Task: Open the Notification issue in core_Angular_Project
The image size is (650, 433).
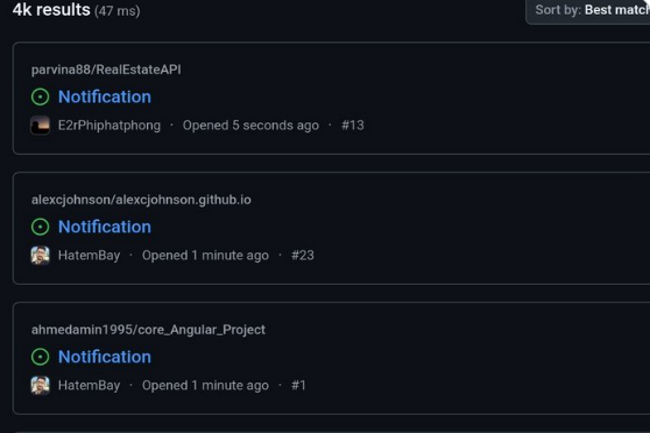Action: pos(104,357)
